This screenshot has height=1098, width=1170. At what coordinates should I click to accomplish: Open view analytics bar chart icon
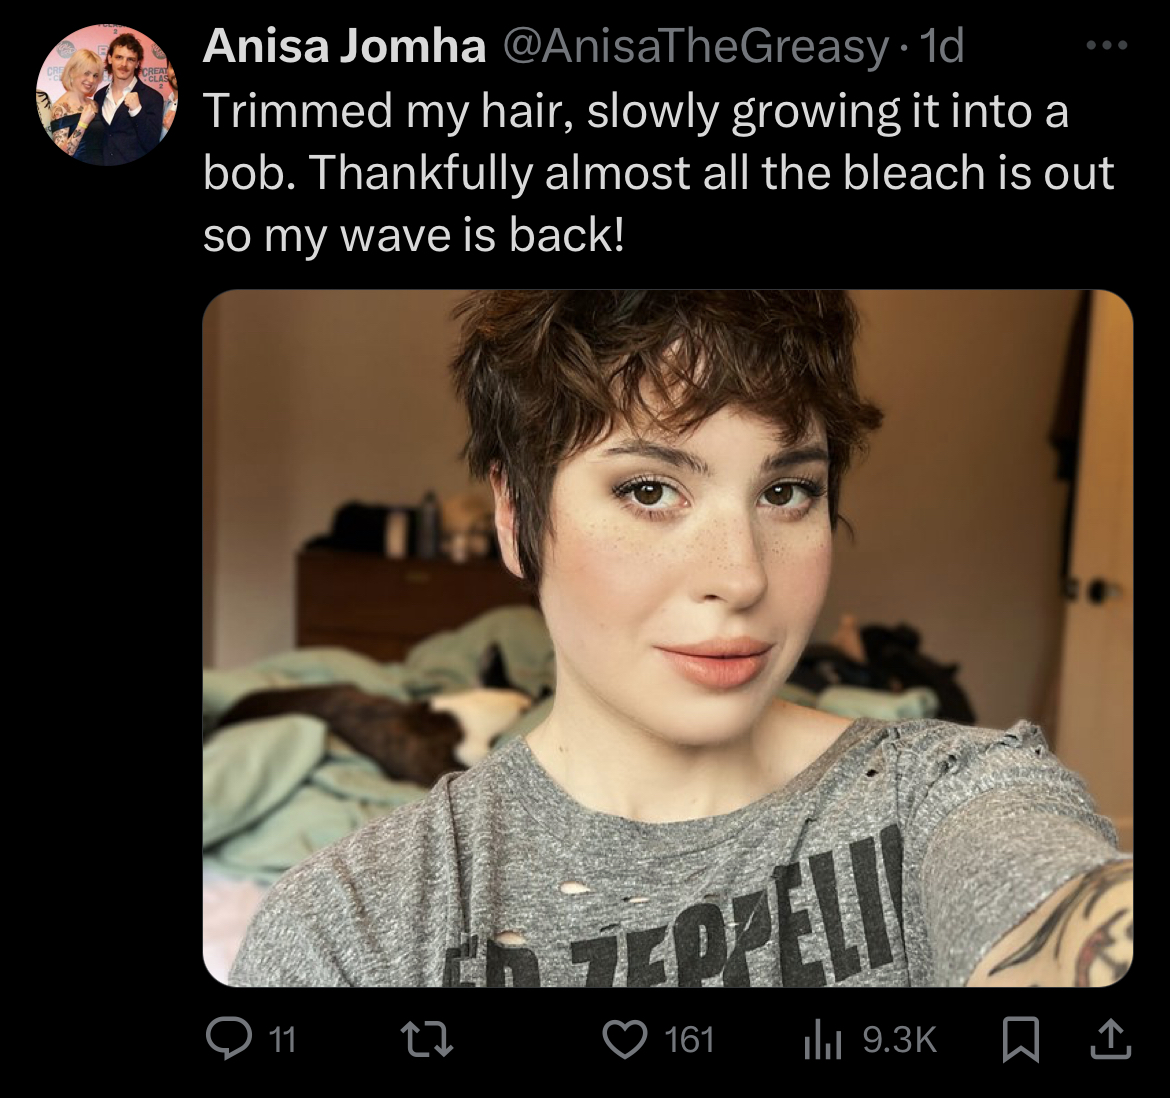[x=823, y=1040]
